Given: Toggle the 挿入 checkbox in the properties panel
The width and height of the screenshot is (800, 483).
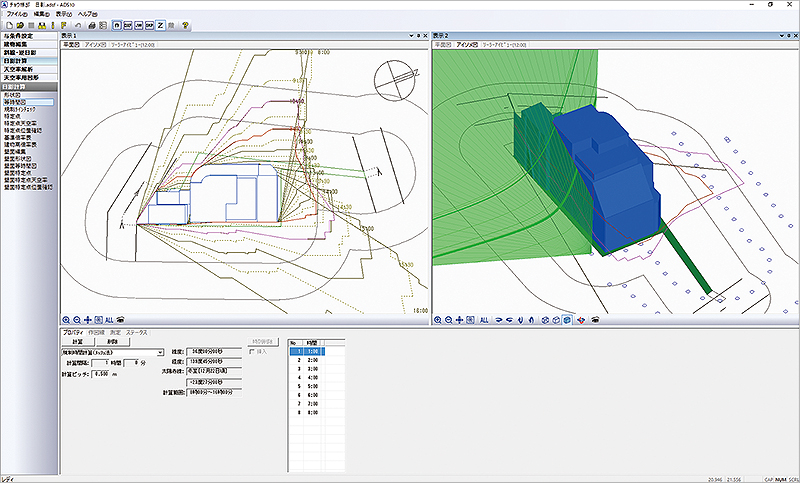Looking at the screenshot, I should pos(251,351).
